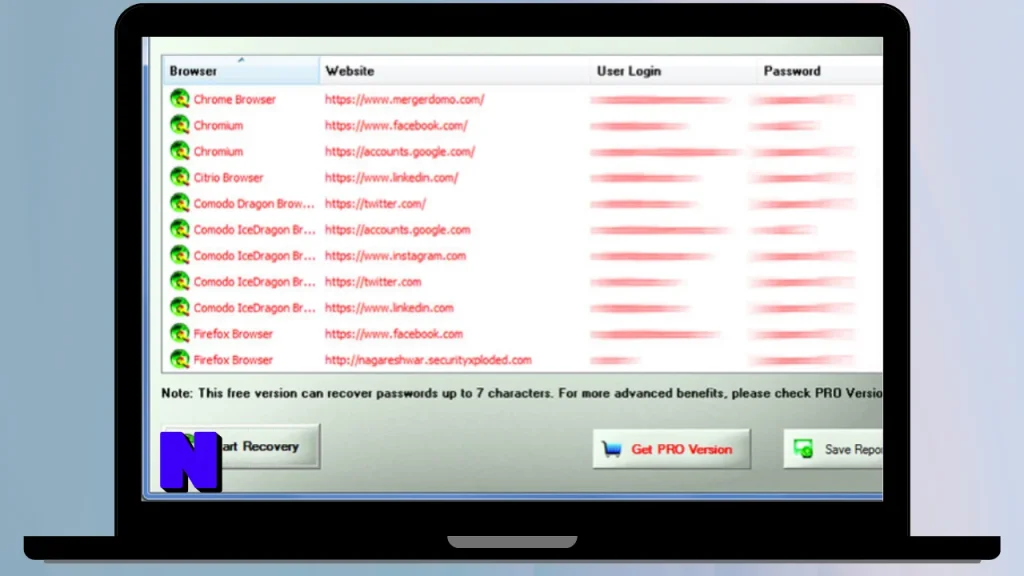Click the blurred user login for securityxploded.com
This screenshot has width=1024, height=576.
pos(615,360)
